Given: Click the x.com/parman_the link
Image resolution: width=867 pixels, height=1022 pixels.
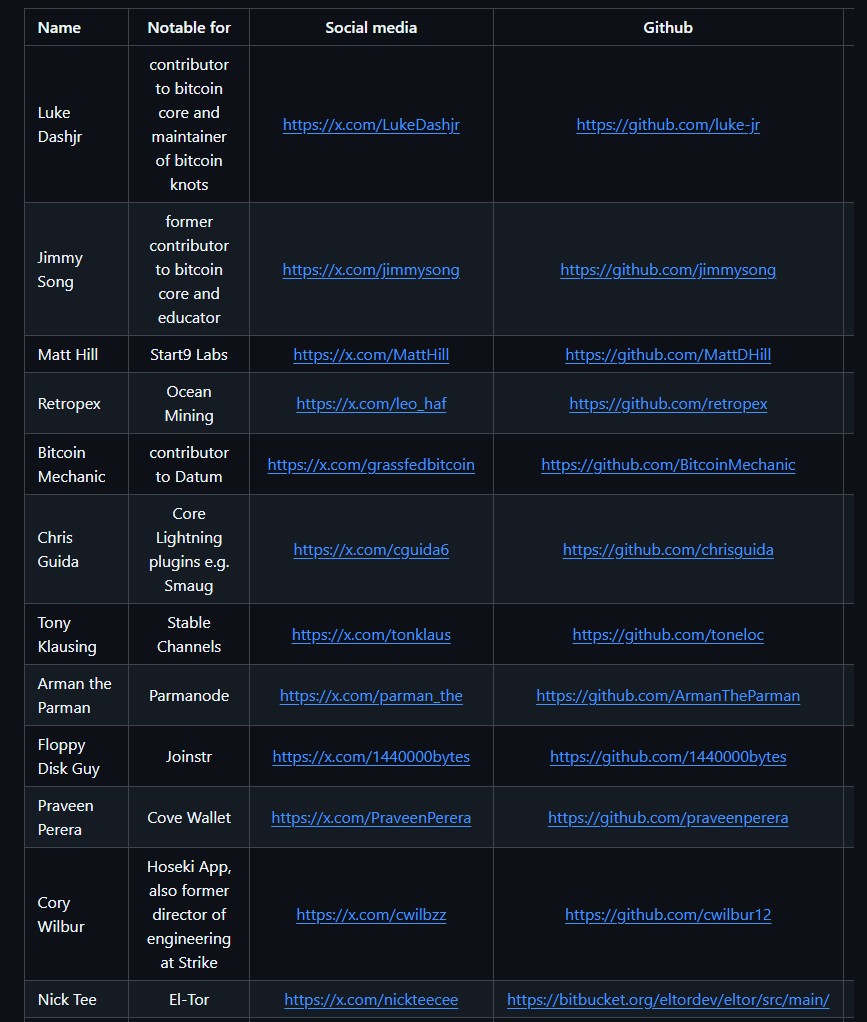Looking at the screenshot, I should click(371, 696).
